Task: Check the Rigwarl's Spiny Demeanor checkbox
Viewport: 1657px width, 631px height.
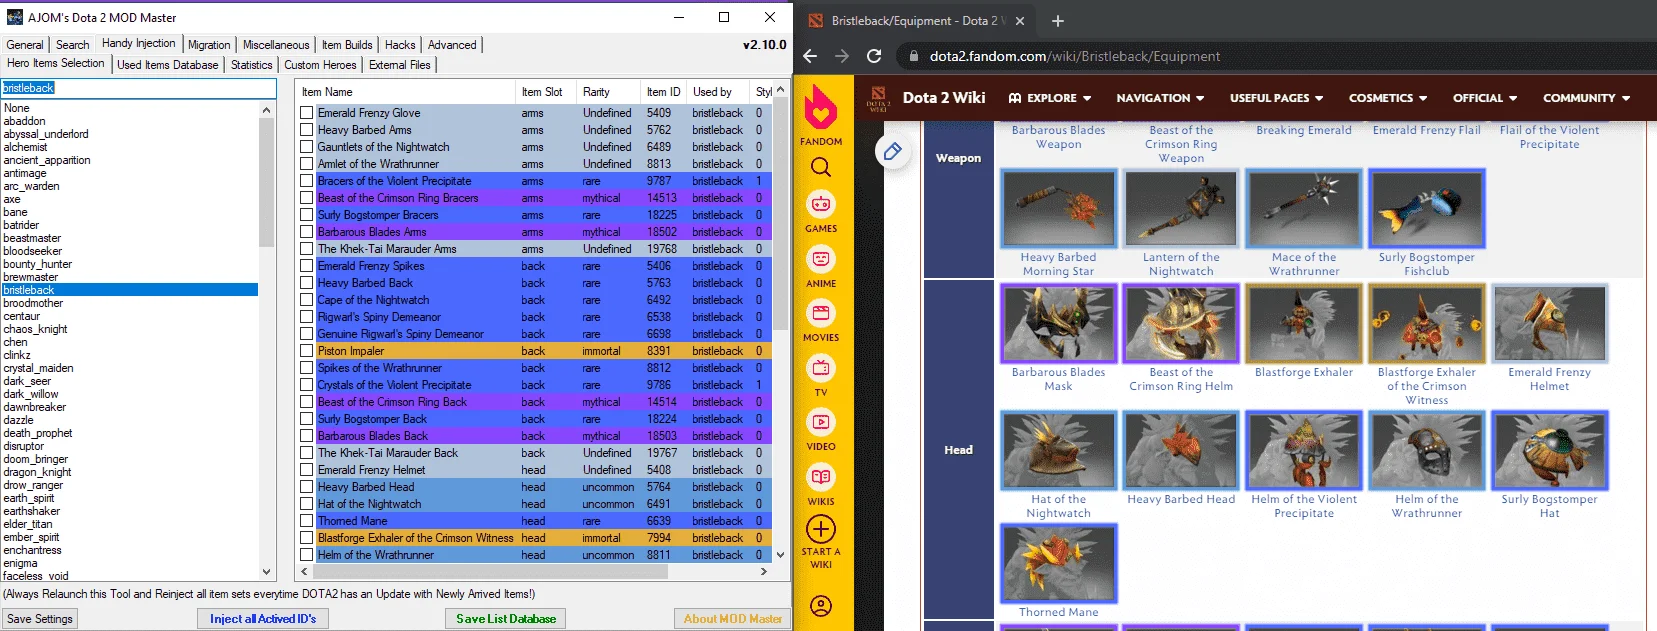Action: 307,317
